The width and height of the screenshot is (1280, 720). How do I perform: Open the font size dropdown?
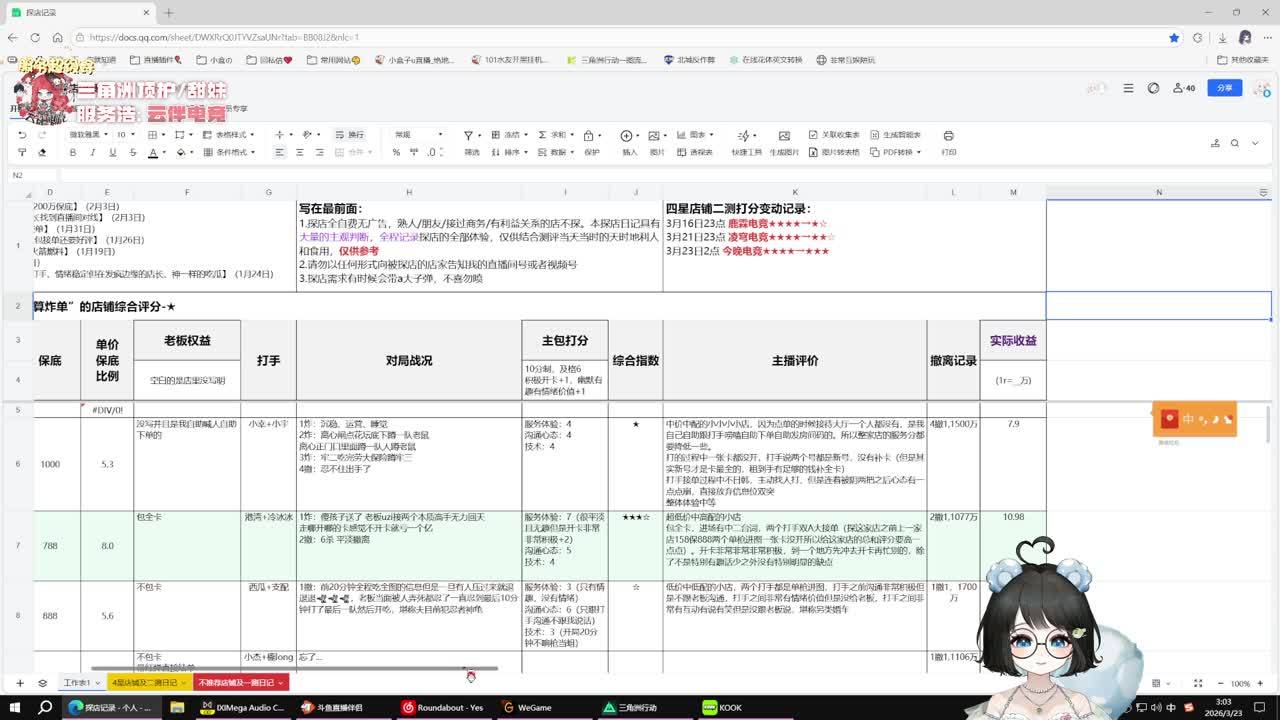(125, 135)
